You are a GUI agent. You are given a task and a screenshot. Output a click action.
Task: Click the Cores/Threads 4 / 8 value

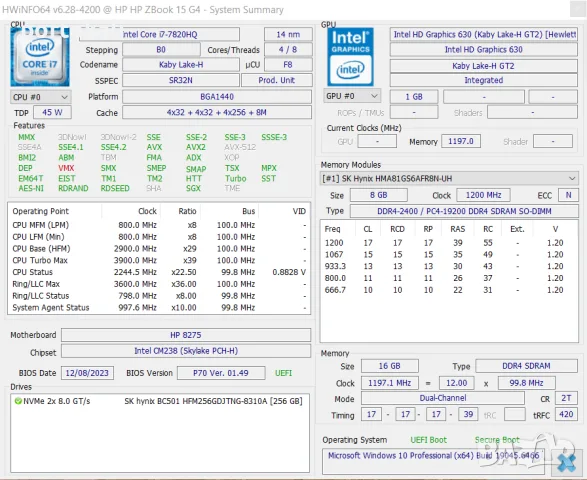tap(288, 49)
